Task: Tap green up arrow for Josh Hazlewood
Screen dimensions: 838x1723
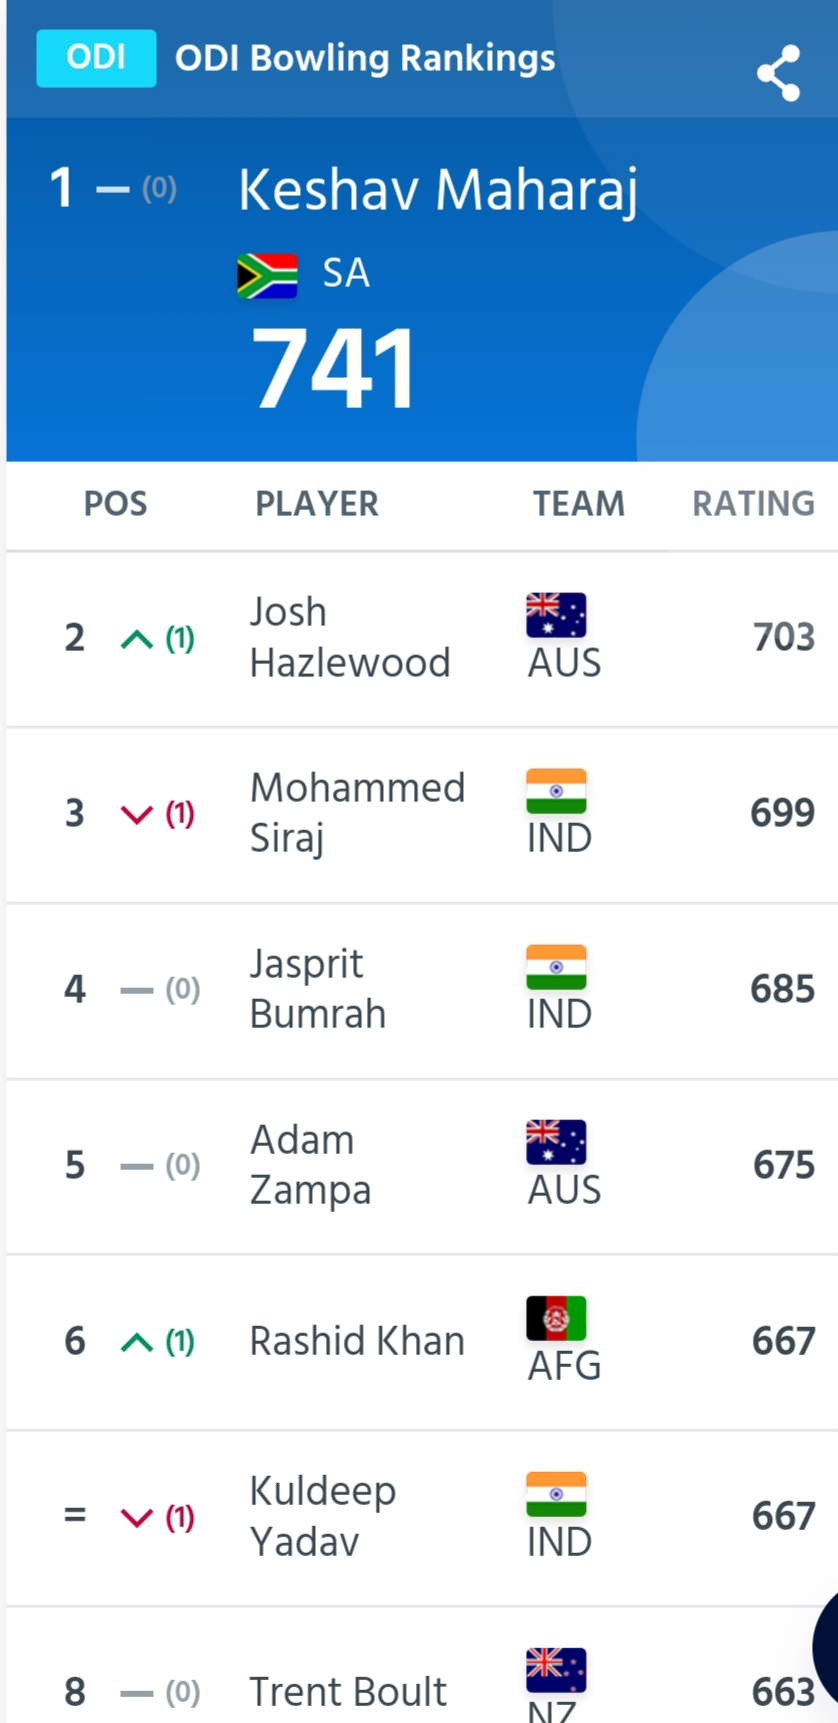Action: pyautogui.click(x=137, y=639)
